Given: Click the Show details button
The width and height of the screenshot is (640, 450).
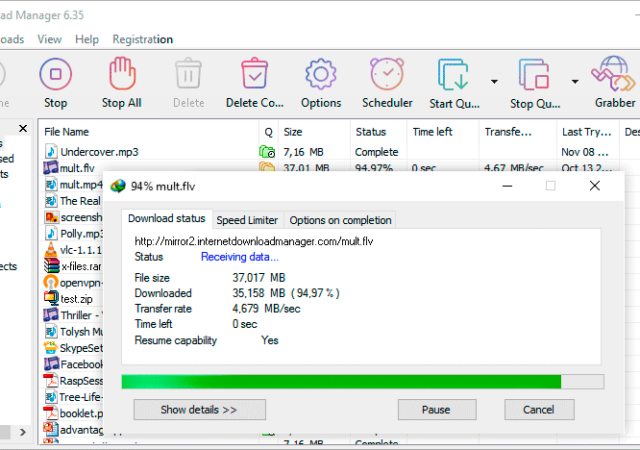Looking at the screenshot, I should pyautogui.click(x=199, y=410).
